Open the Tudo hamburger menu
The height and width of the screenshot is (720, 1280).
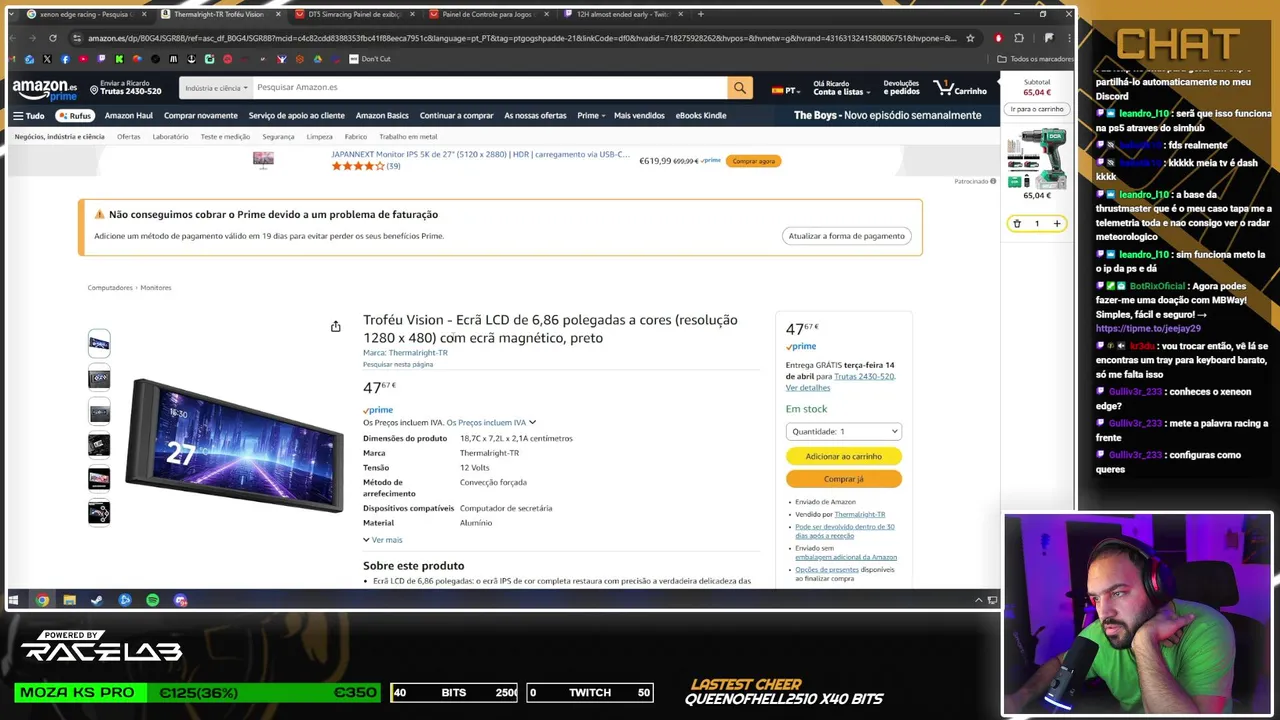click(28, 115)
